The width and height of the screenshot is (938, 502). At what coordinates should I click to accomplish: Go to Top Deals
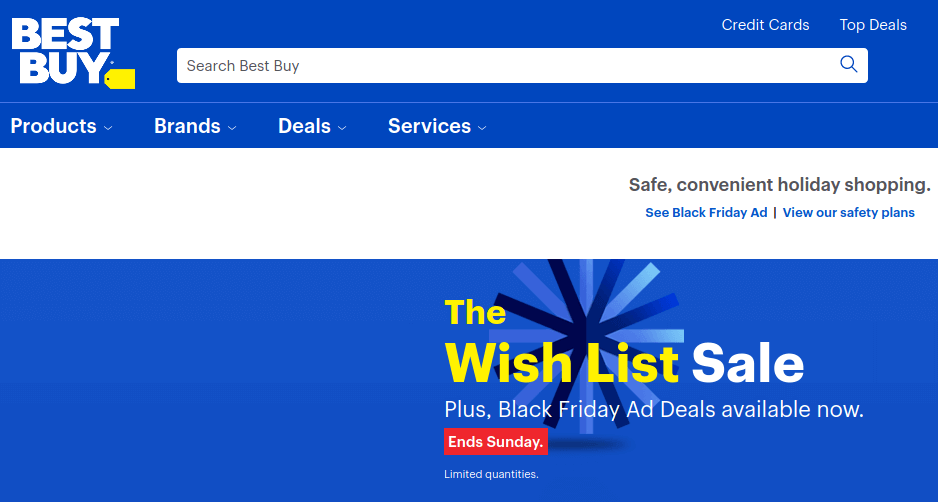pyautogui.click(x=873, y=25)
